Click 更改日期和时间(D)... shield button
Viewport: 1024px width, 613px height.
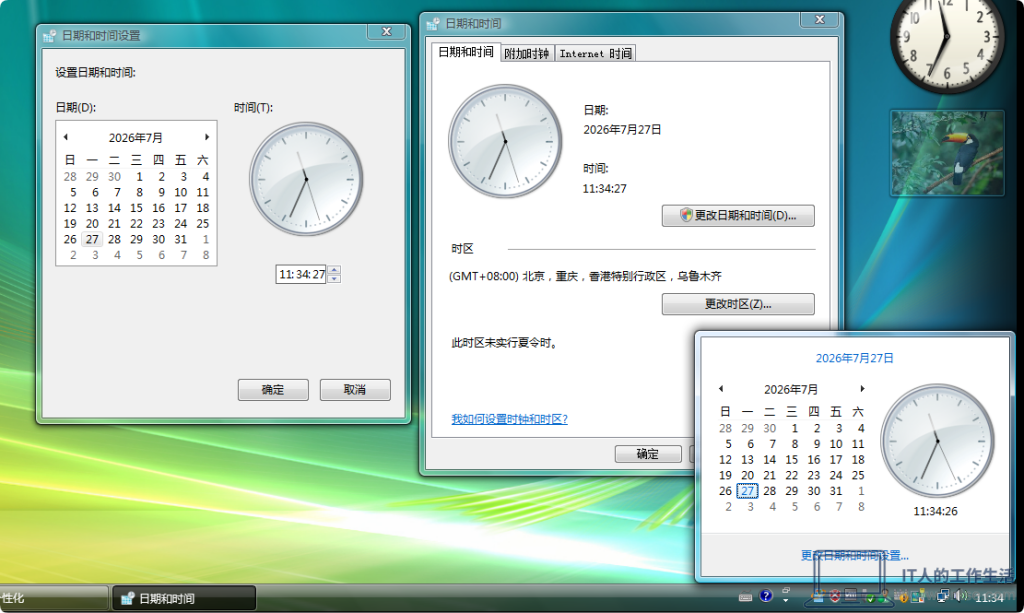(738, 215)
